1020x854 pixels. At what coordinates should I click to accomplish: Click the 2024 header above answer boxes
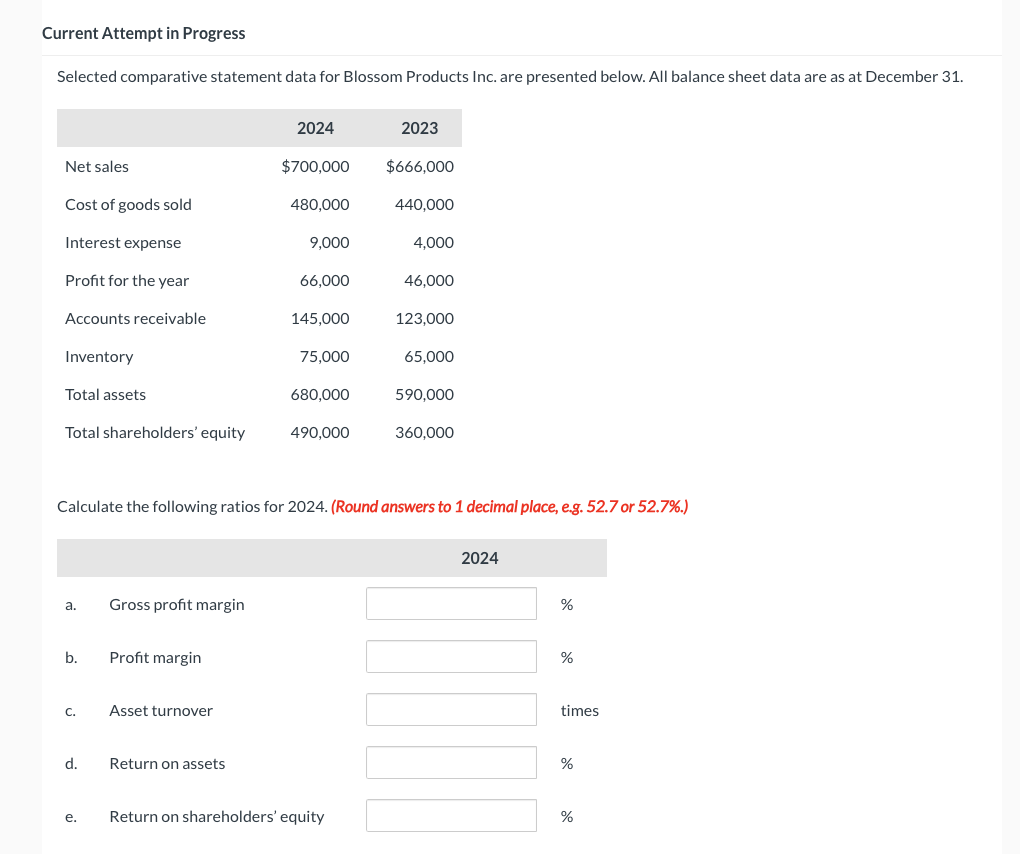pos(480,557)
